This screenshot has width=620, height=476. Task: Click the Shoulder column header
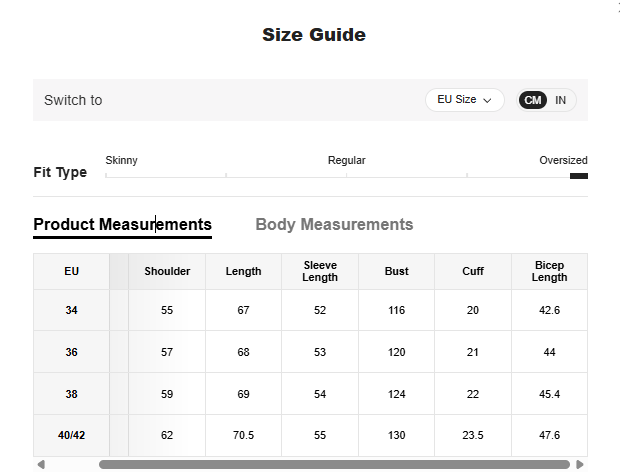(167, 271)
